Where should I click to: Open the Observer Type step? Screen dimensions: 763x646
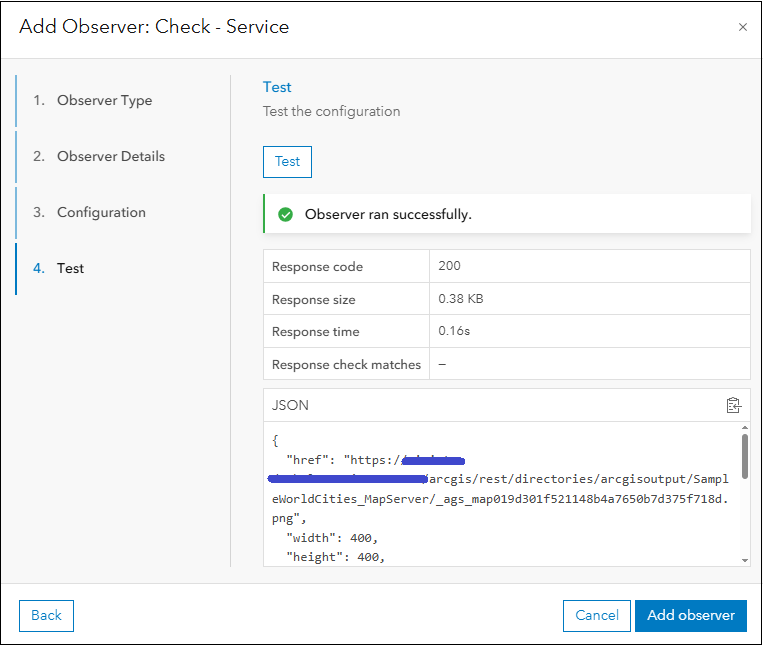104,100
